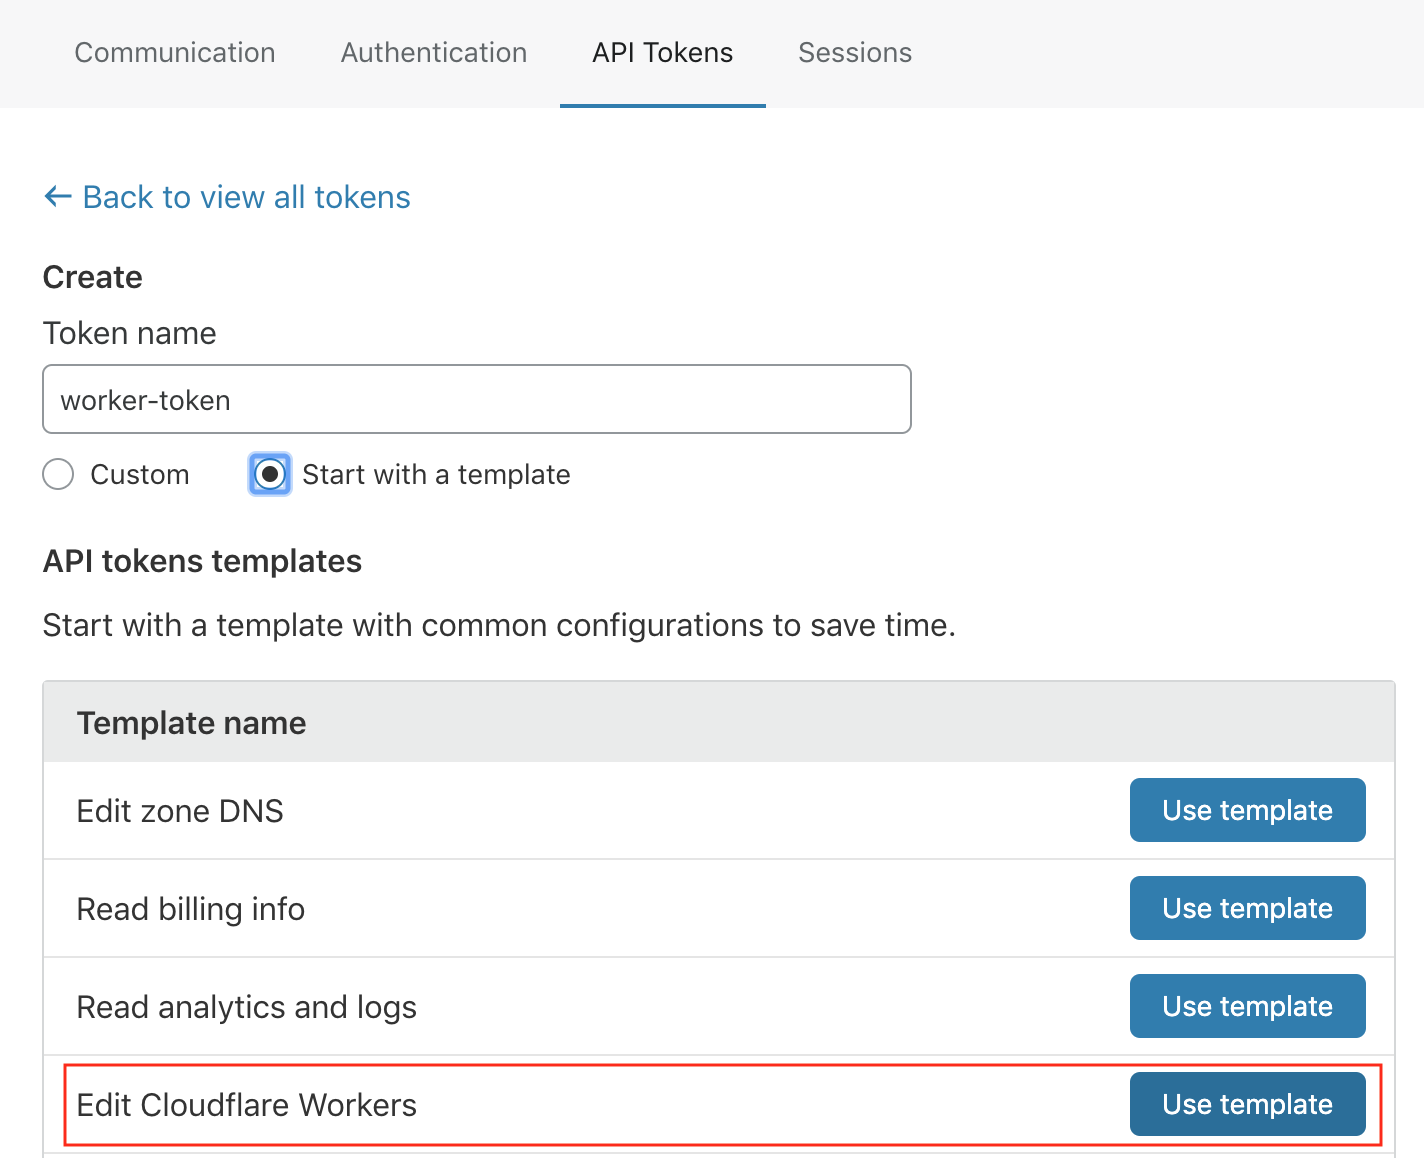The width and height of the screenshot is (1424, 1158).
Task: Click the Edit Cloudflare Workers row name
Action: [x=246, y=1105]
